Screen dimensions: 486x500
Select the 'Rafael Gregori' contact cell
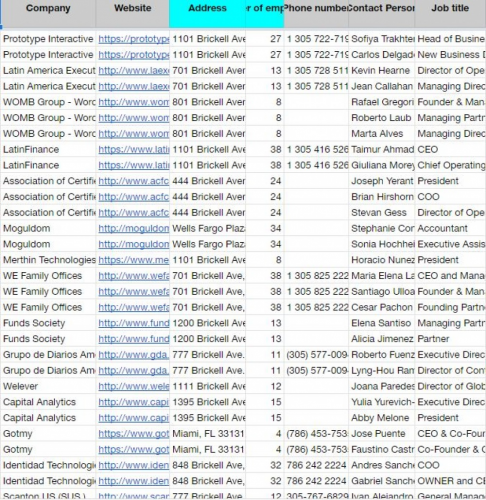(x=382, y=102)
